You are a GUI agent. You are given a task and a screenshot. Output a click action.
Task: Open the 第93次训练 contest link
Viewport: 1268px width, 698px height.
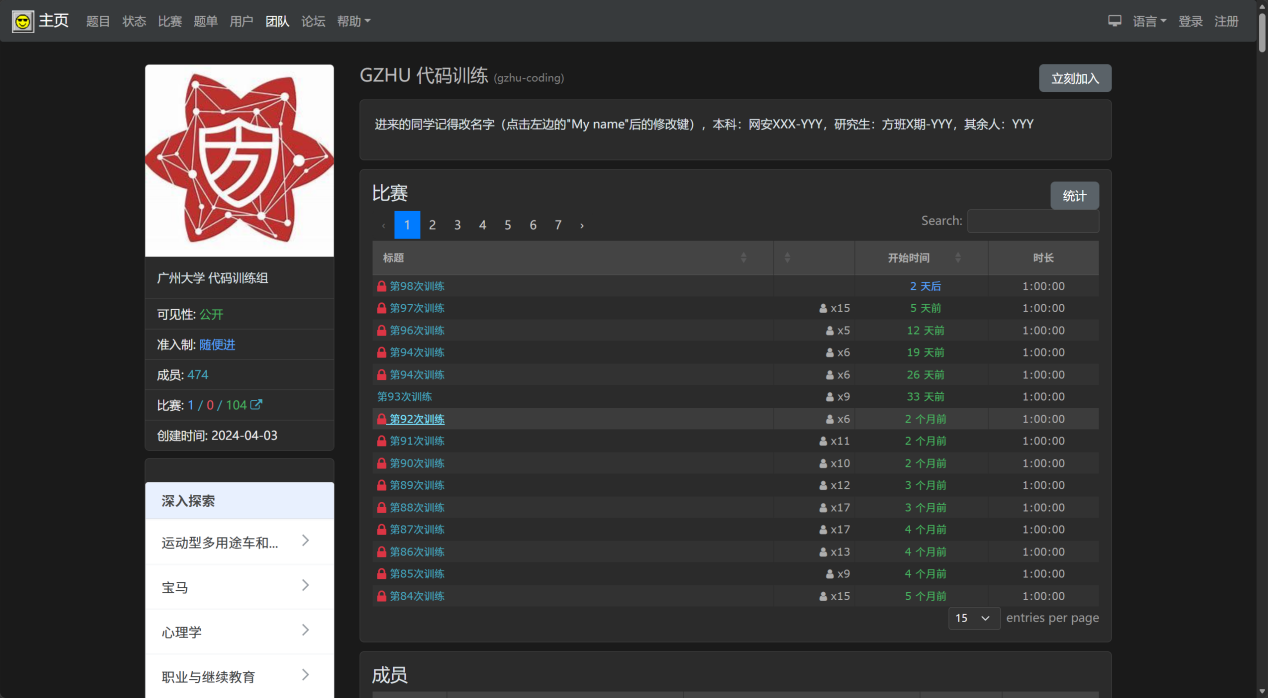click(404, 397)
